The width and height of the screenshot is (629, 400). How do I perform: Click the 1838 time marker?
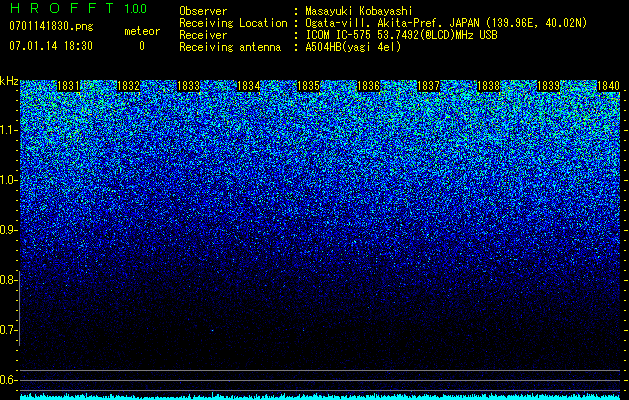coord(489,86)
